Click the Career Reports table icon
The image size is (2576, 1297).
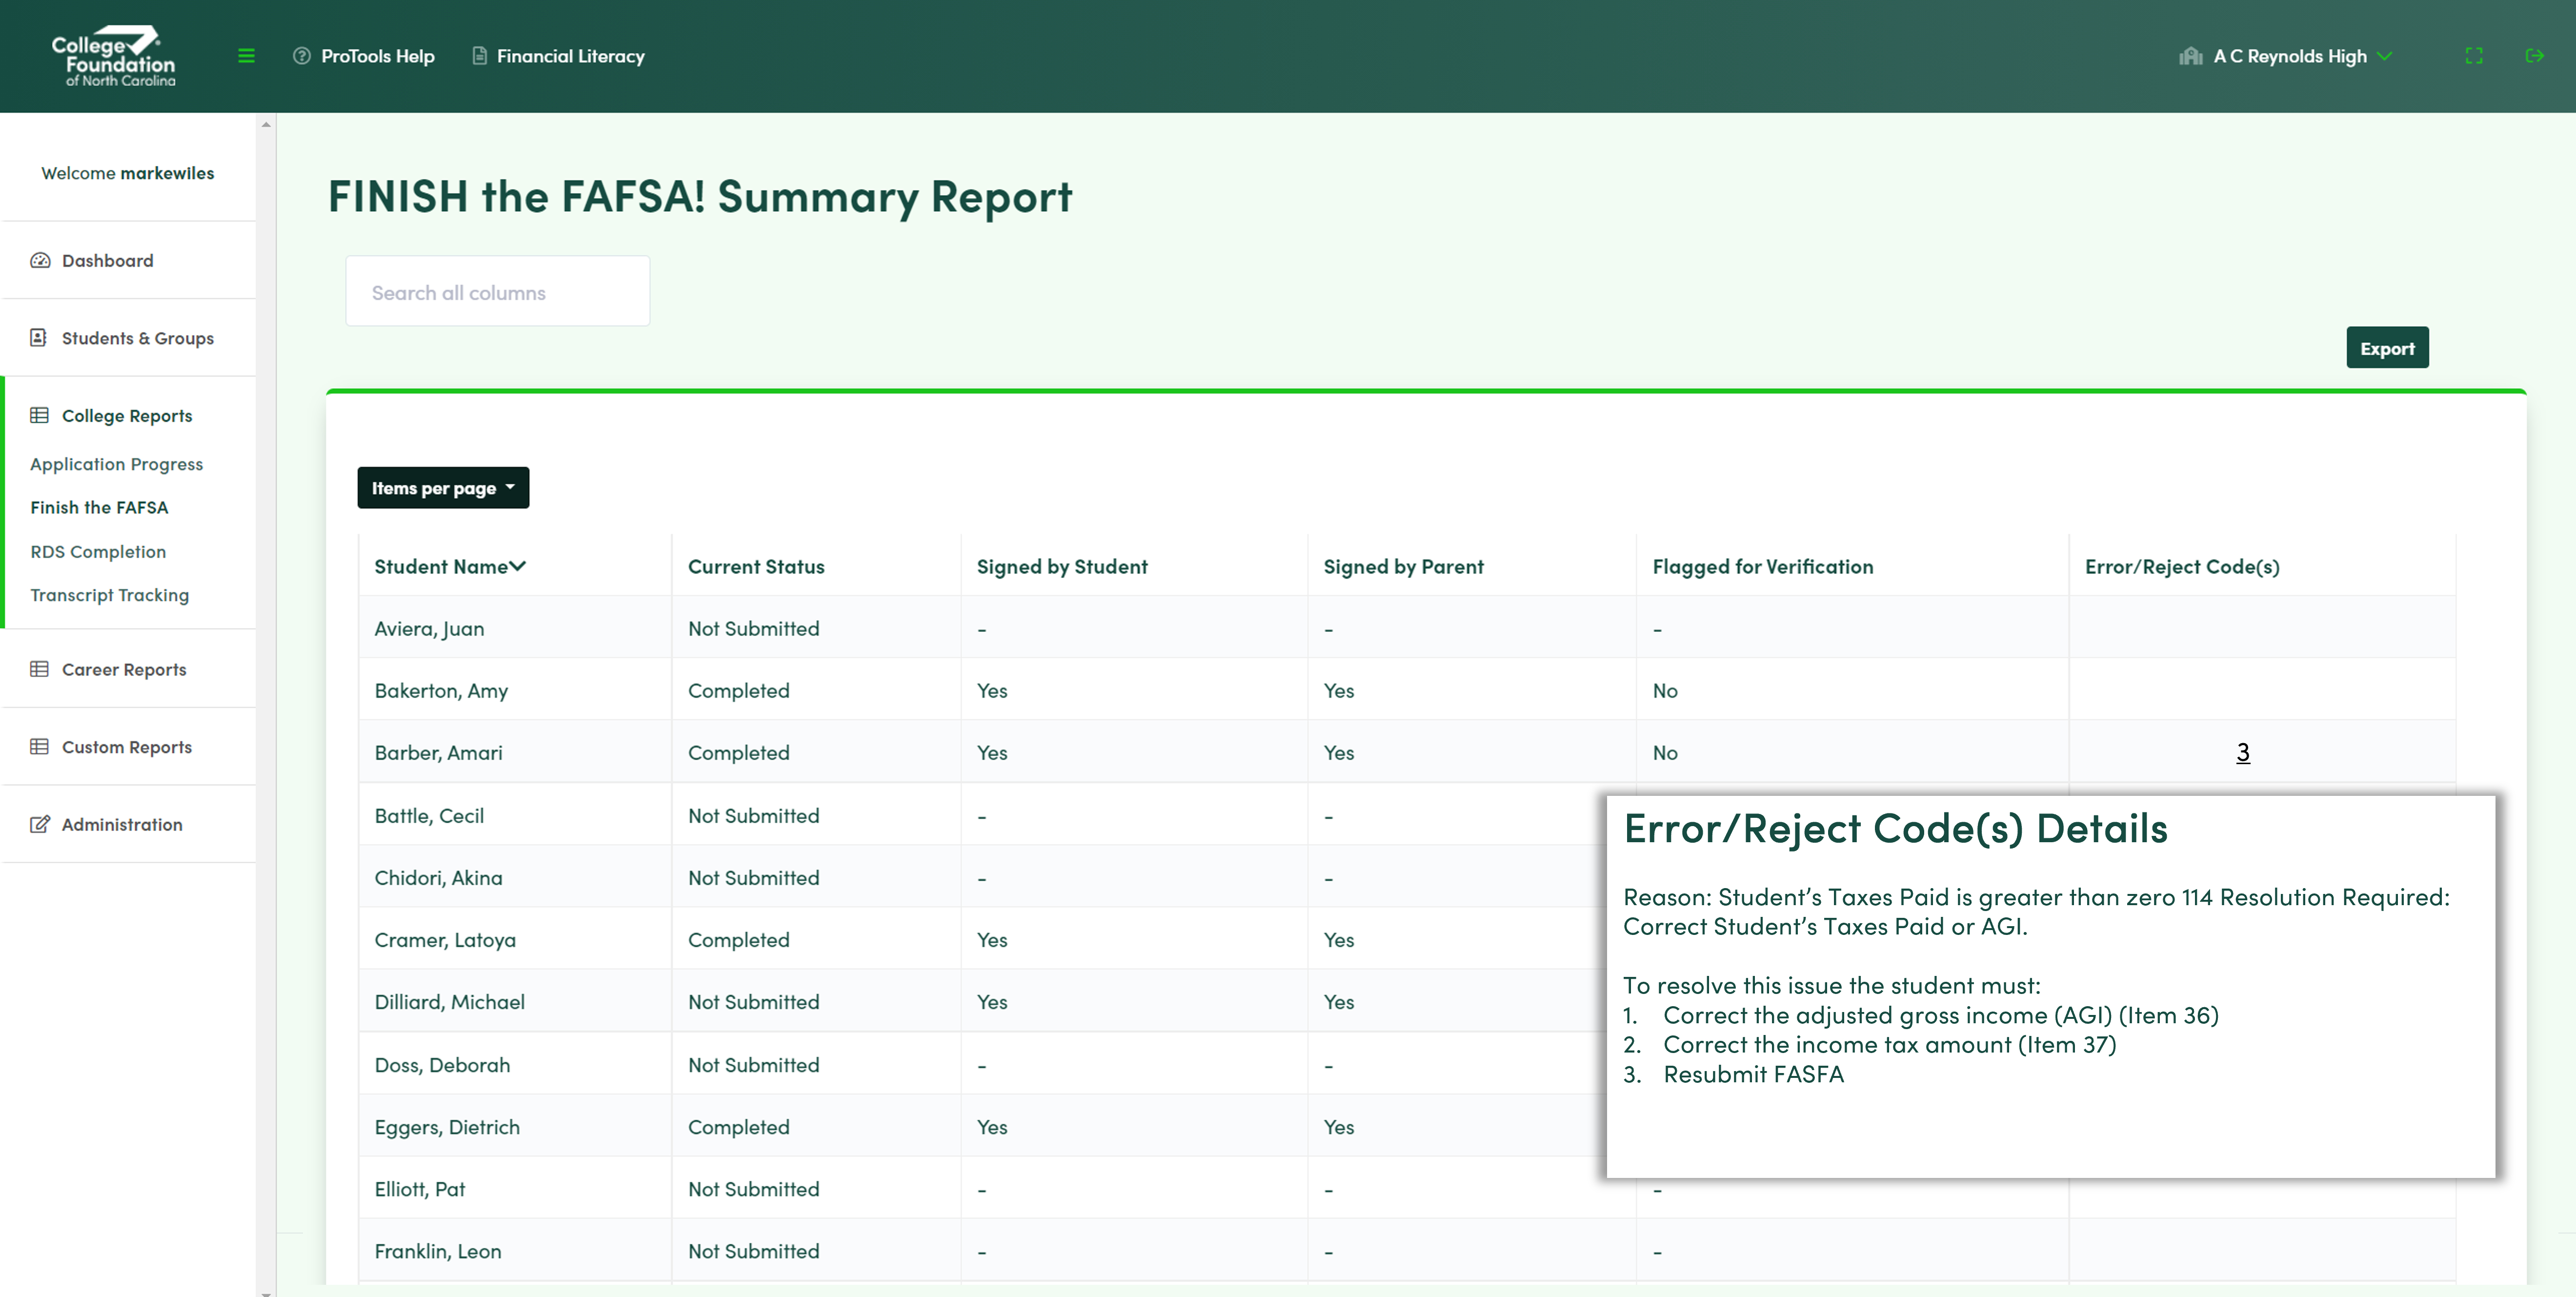click(40, 669)
